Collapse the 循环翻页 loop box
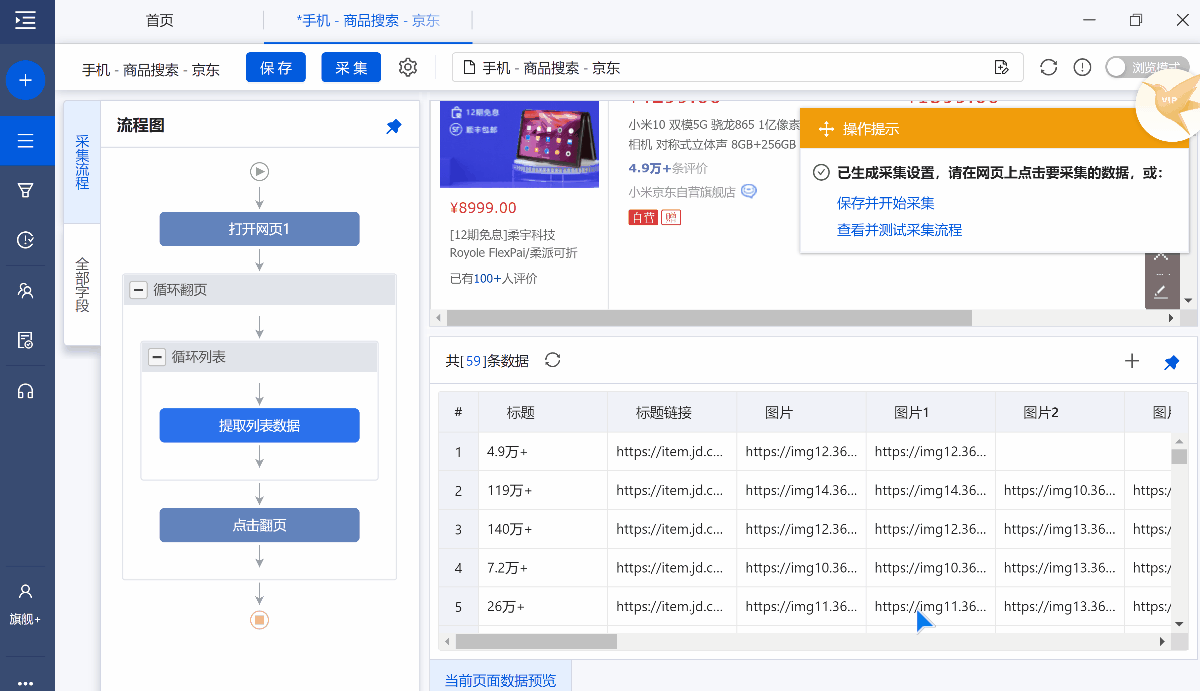 139,290
